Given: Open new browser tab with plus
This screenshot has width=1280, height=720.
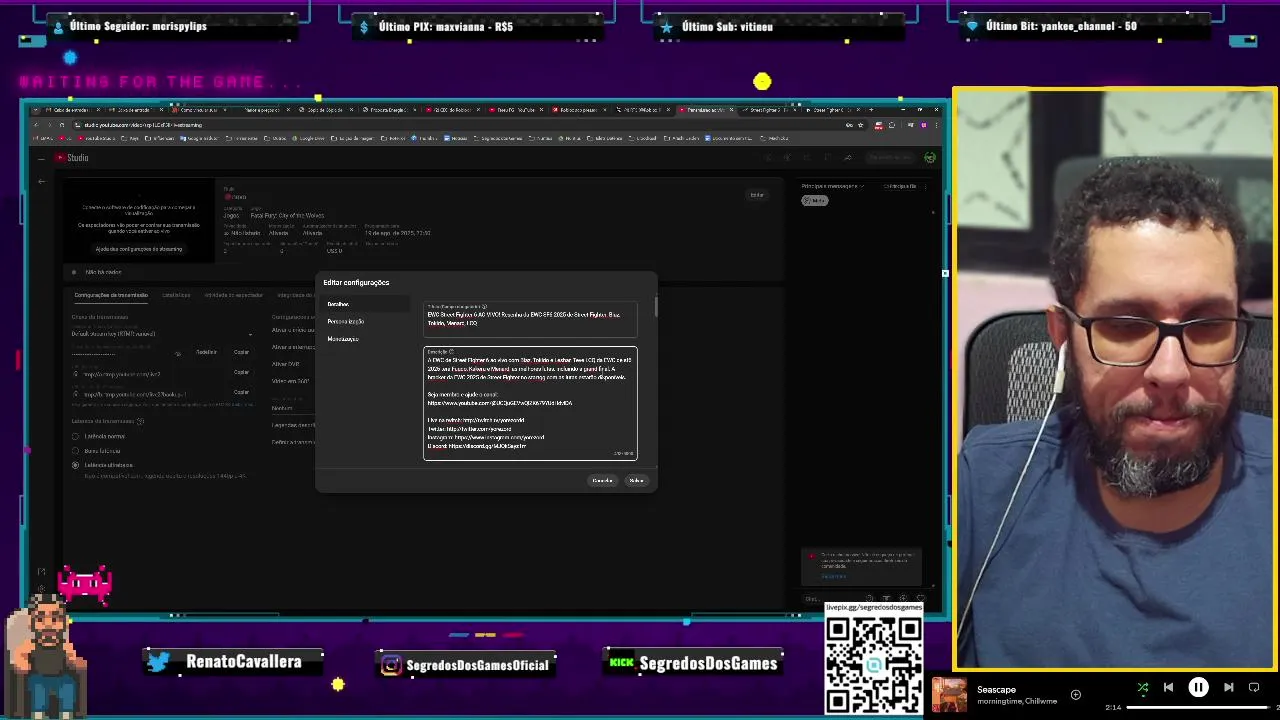Looking at the screenshot, I should point(871,110).
